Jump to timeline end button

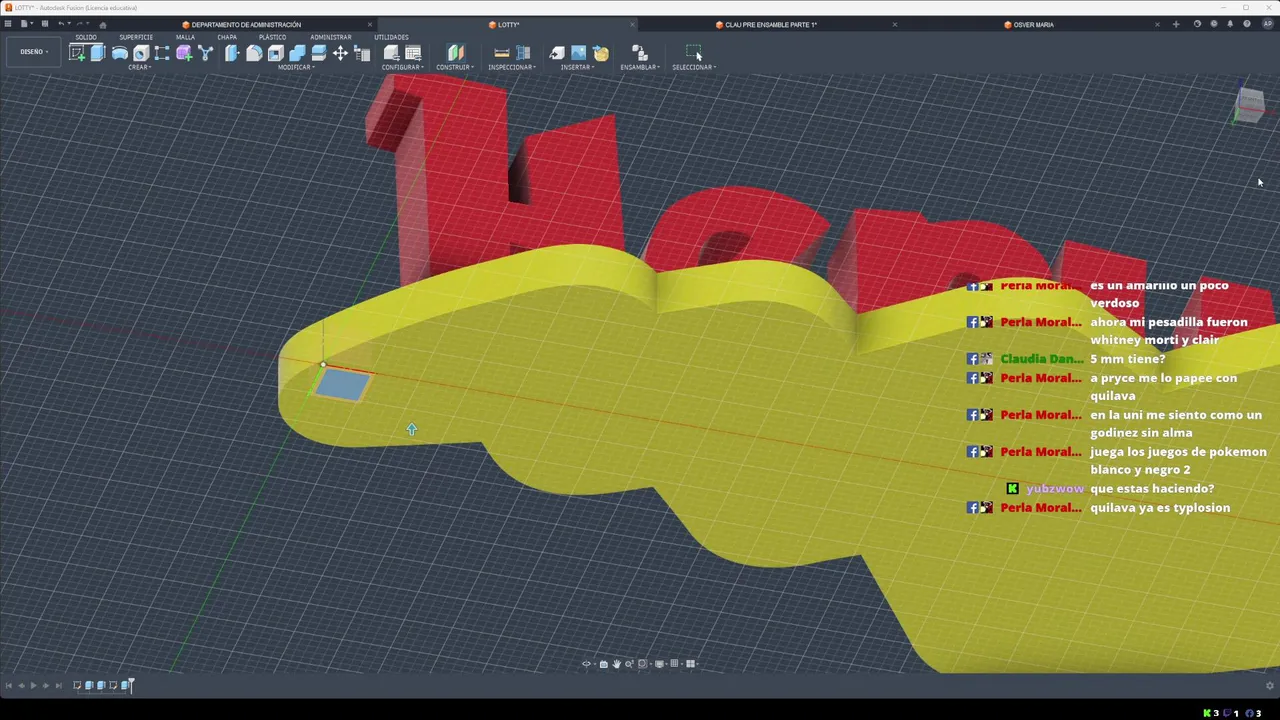(58, 685)
